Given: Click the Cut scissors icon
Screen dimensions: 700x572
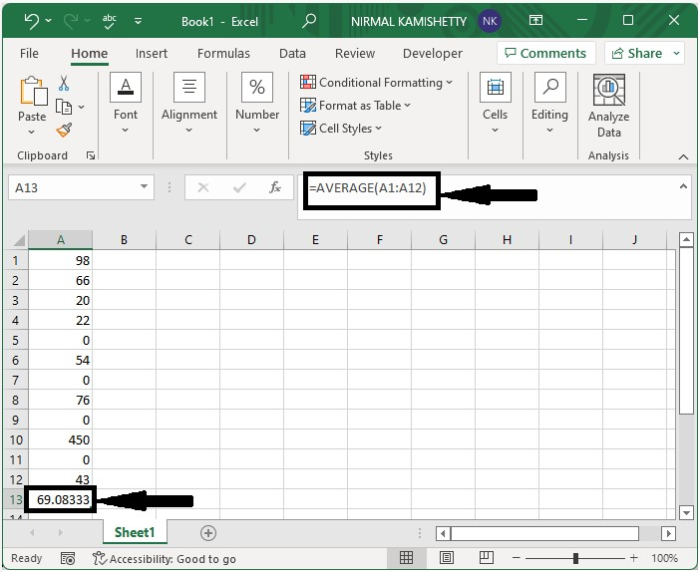Looking at the screenshot, I should pos(64,84).
